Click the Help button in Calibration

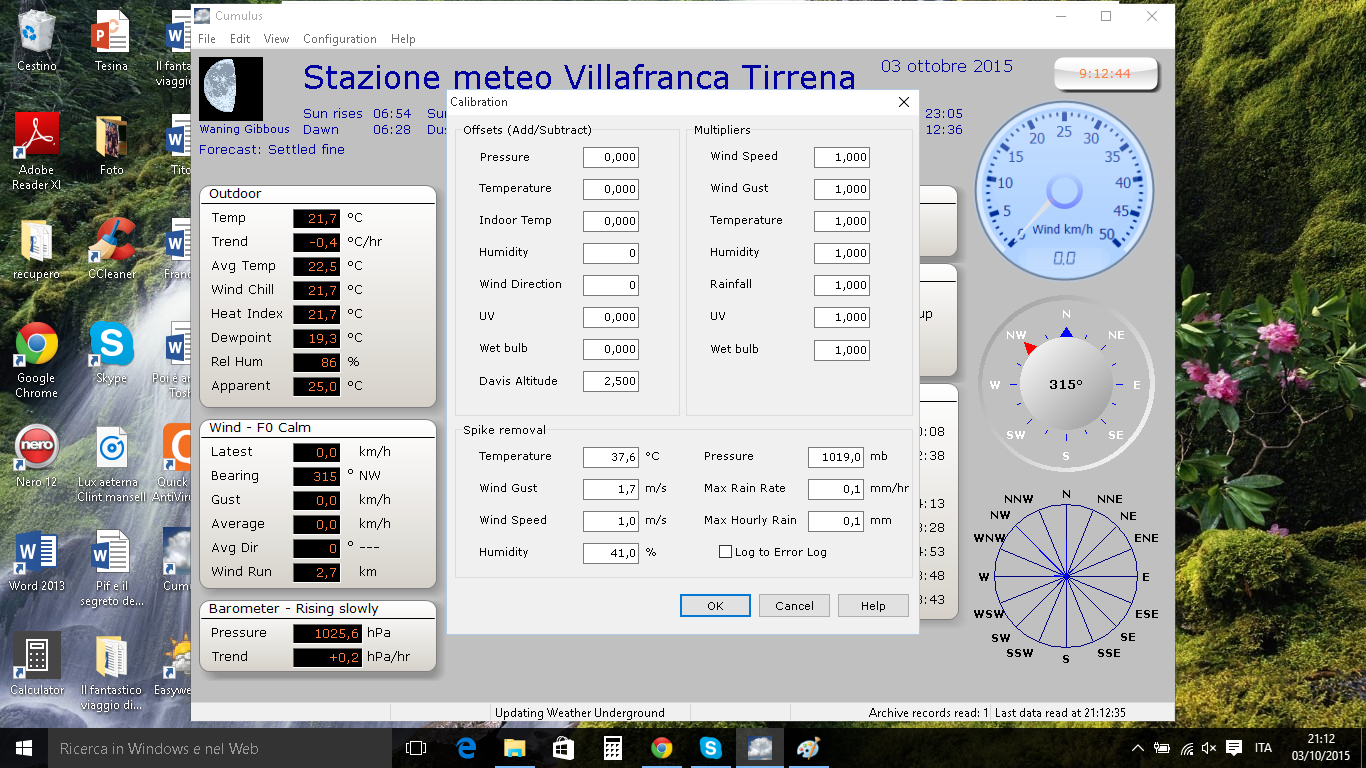[x=873, y=606]
